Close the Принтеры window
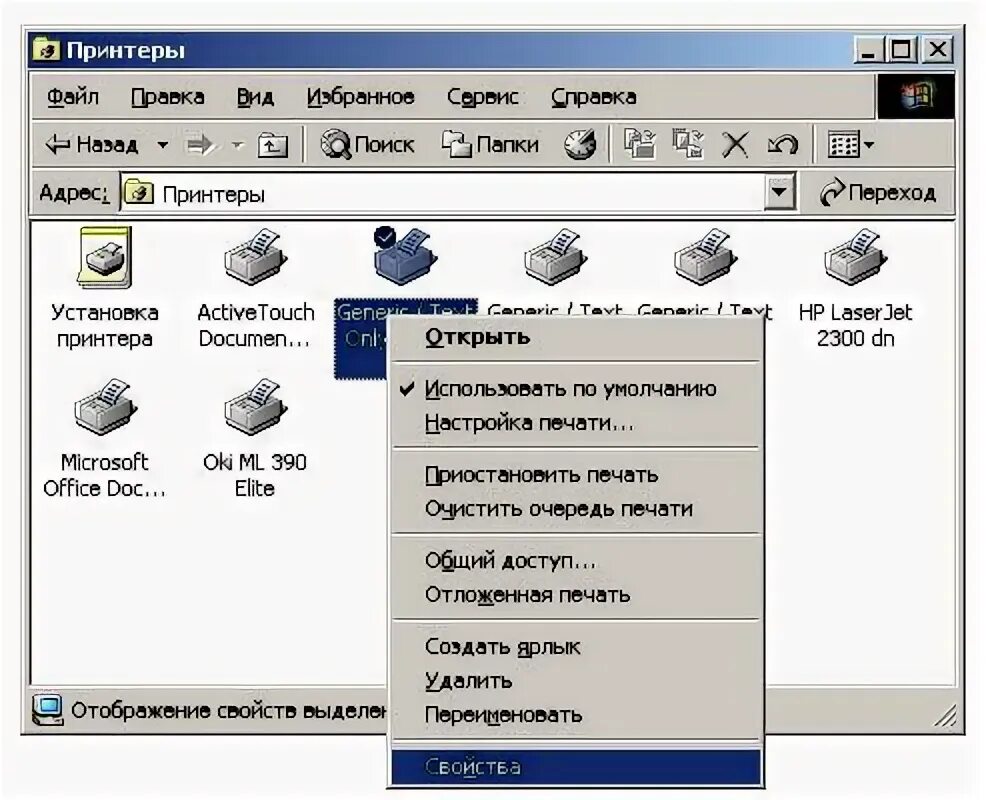This screenshot has width=986, height=800. pos(937,50)
